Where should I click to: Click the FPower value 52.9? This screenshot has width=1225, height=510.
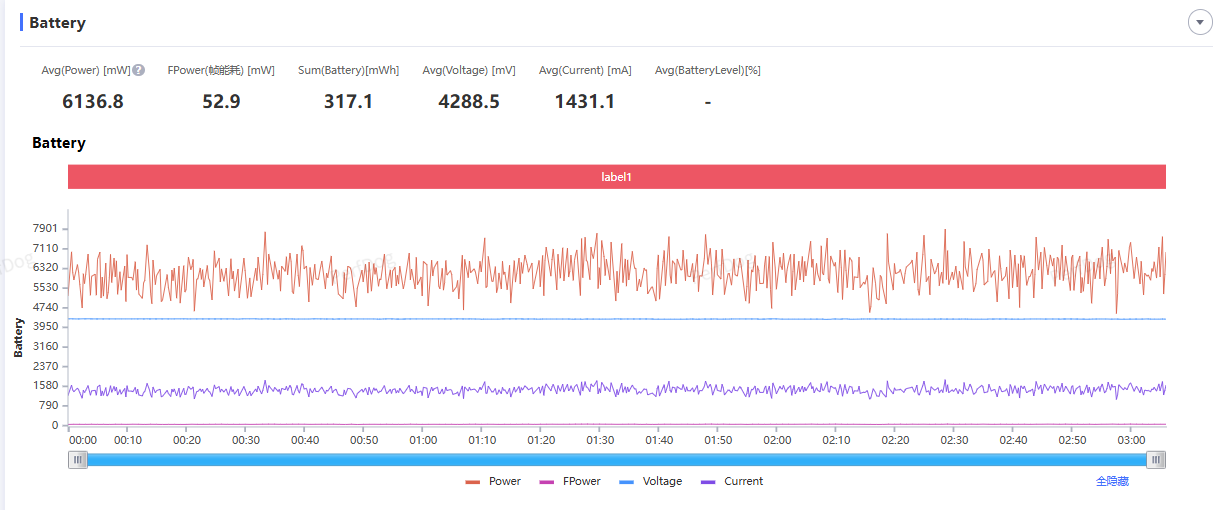click(221, 101)
